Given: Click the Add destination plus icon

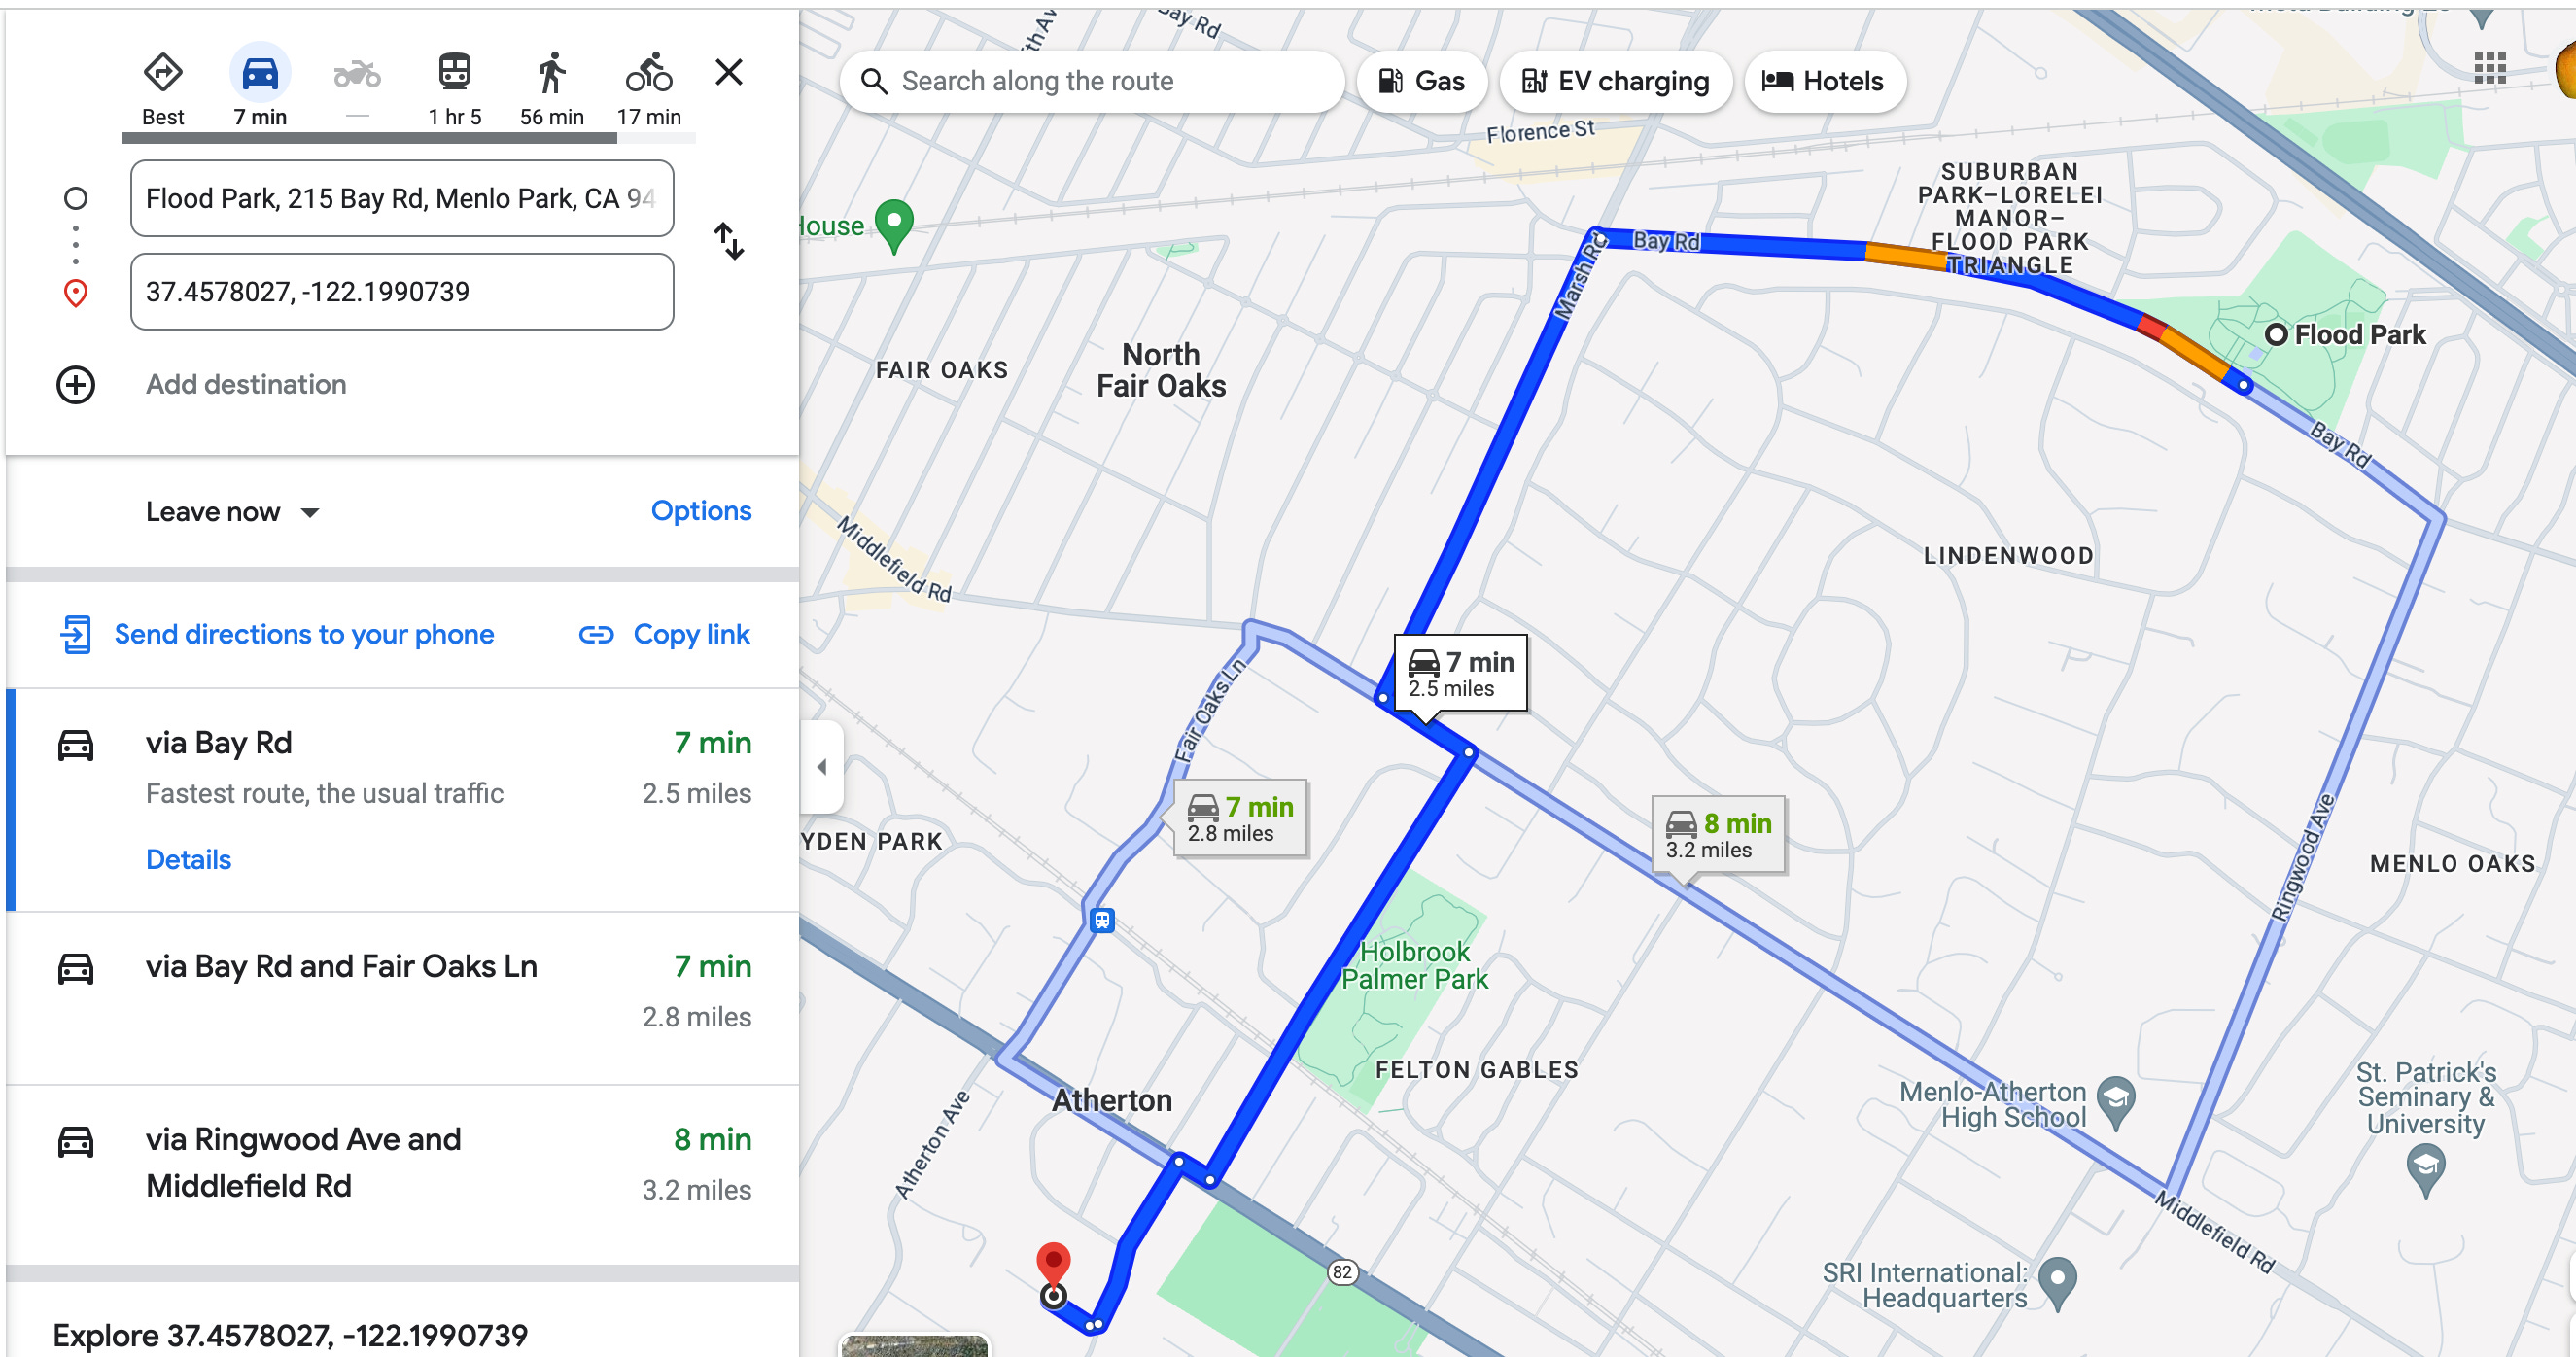Looking at the screenshot, I should tap(76, 385).
